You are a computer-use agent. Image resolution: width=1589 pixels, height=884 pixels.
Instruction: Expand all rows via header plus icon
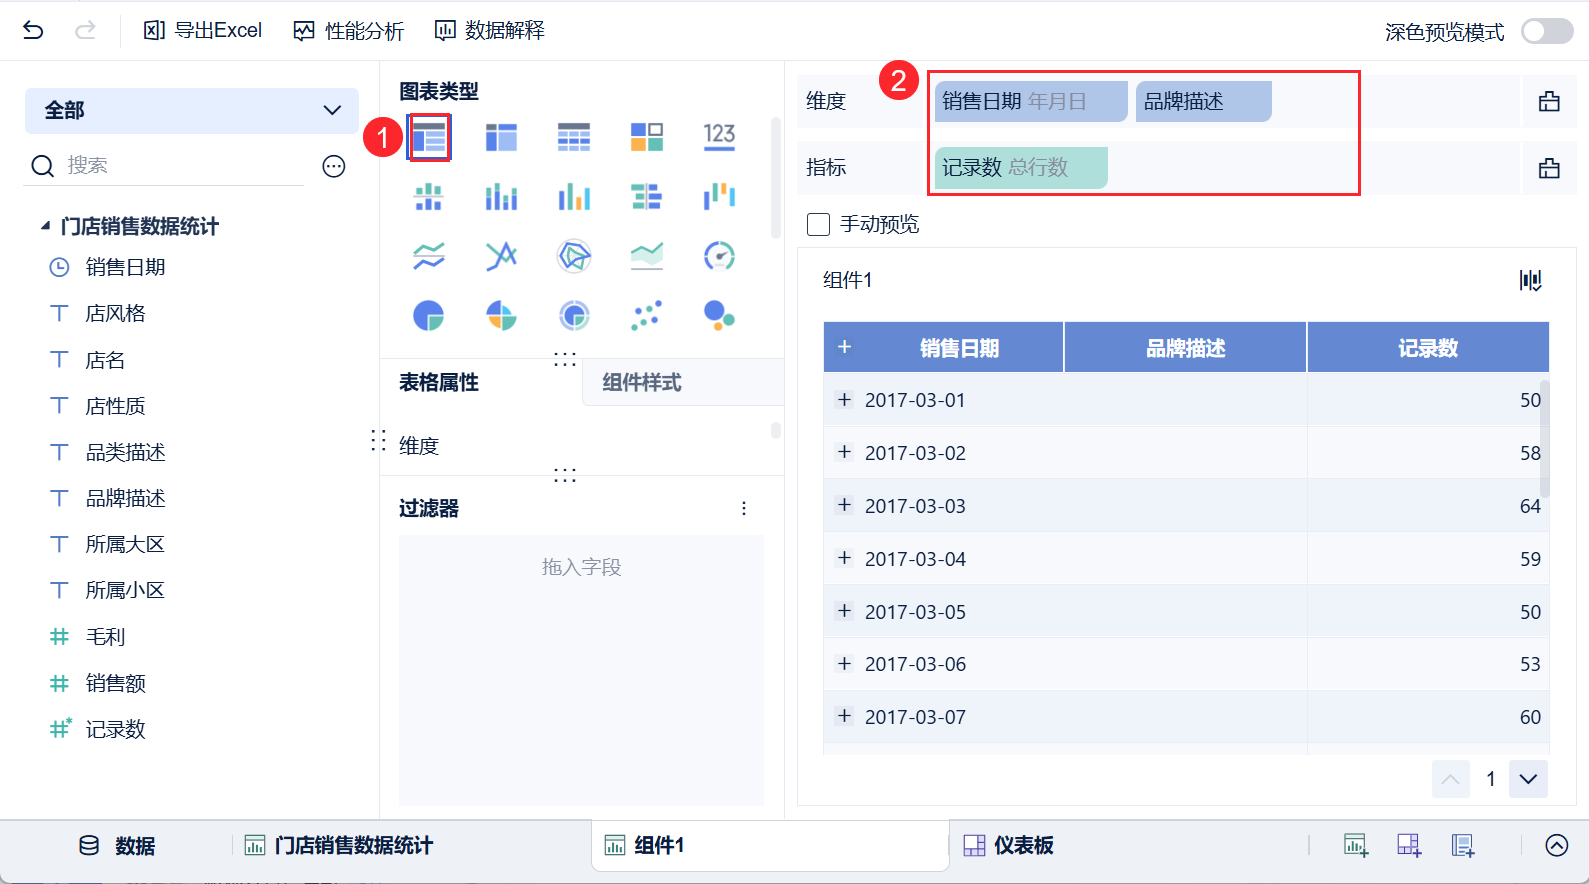tap(845, 347)
